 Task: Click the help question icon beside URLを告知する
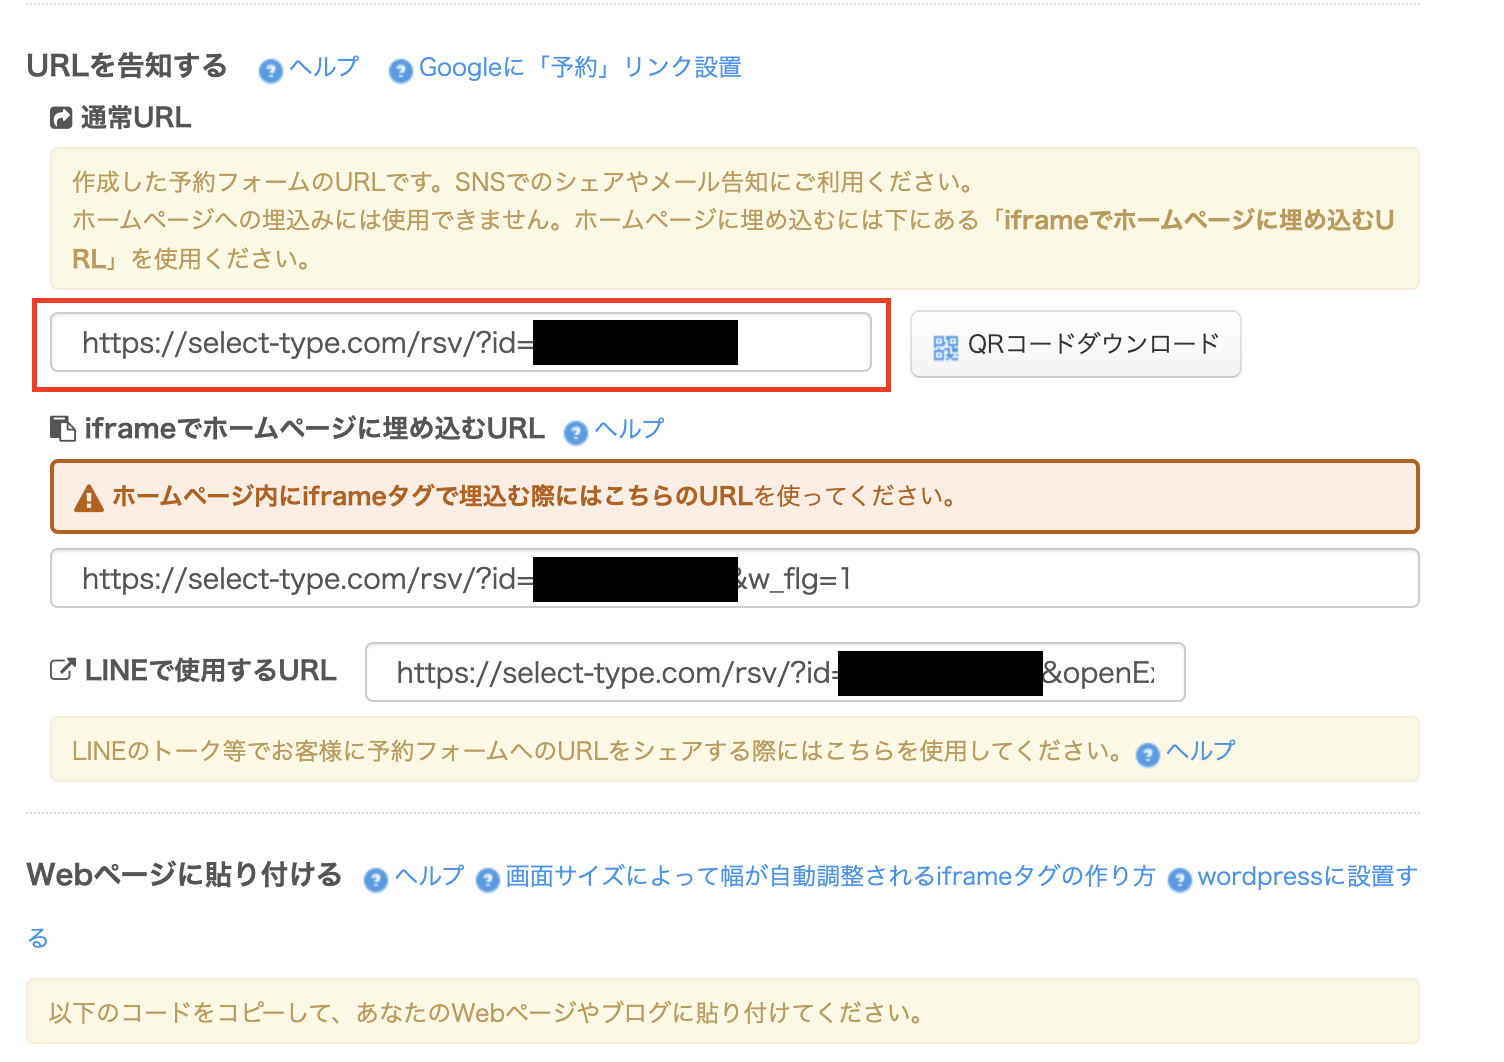(270, 71)
